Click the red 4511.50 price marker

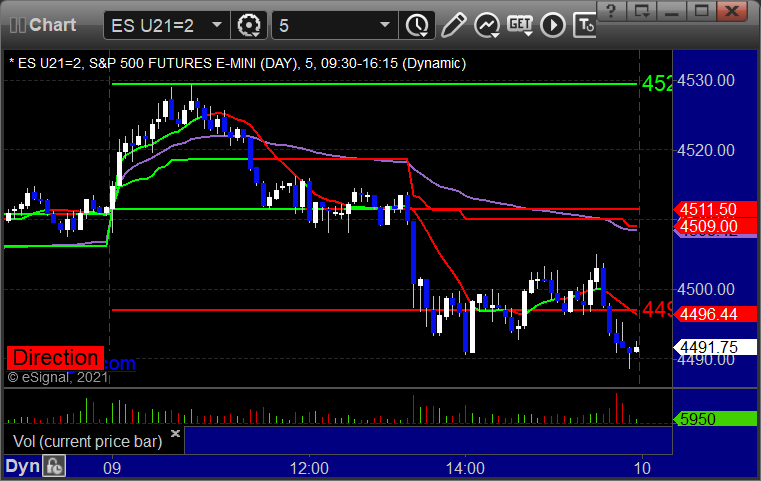715,209
